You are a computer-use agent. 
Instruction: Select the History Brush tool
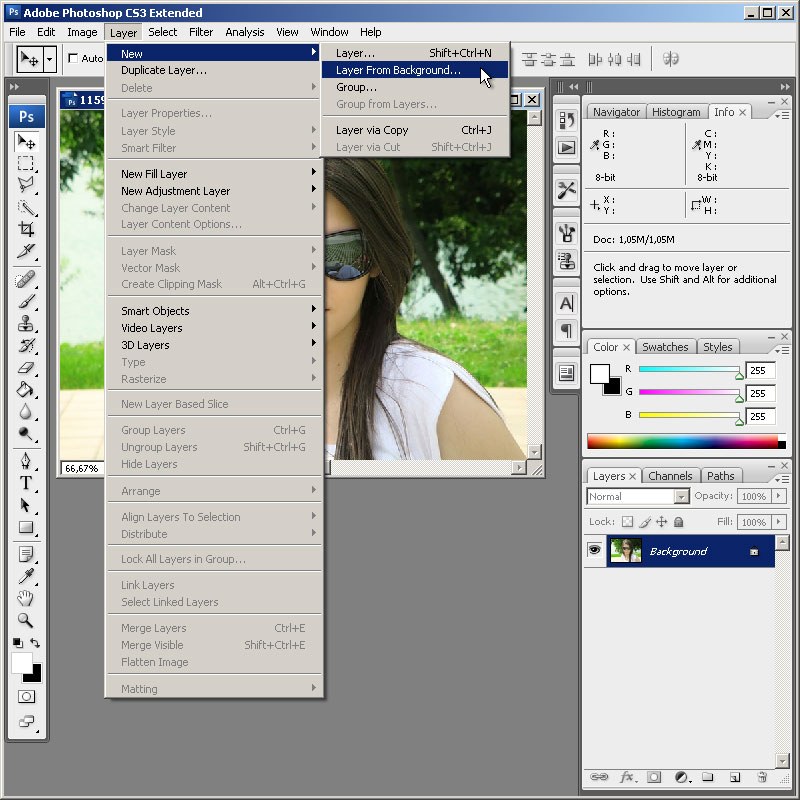[26, 345]
